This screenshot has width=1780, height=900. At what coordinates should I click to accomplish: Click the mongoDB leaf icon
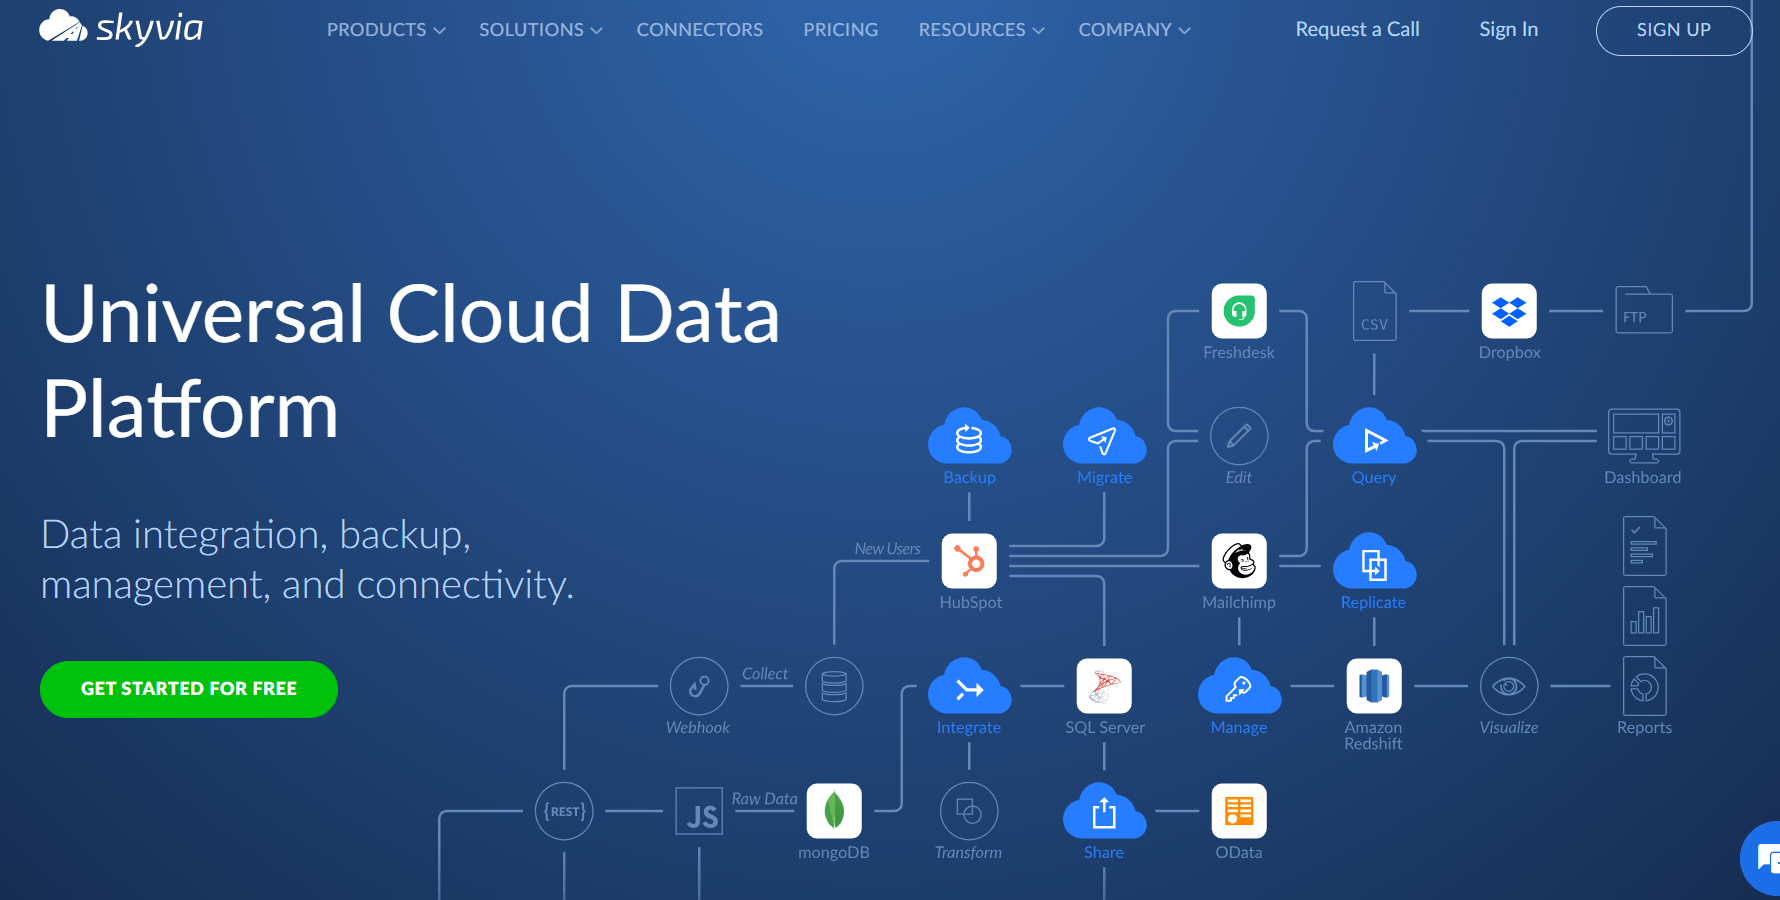coord(834,811)
